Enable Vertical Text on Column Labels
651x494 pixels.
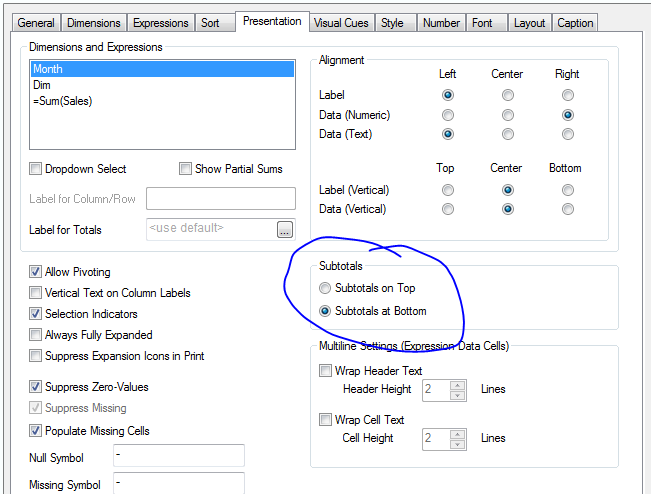coord(36,293)
